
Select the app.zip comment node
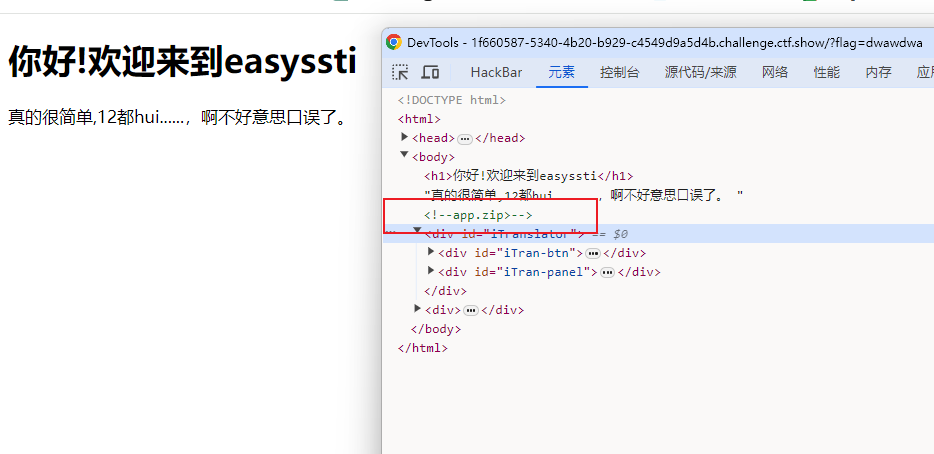(478, 214)
